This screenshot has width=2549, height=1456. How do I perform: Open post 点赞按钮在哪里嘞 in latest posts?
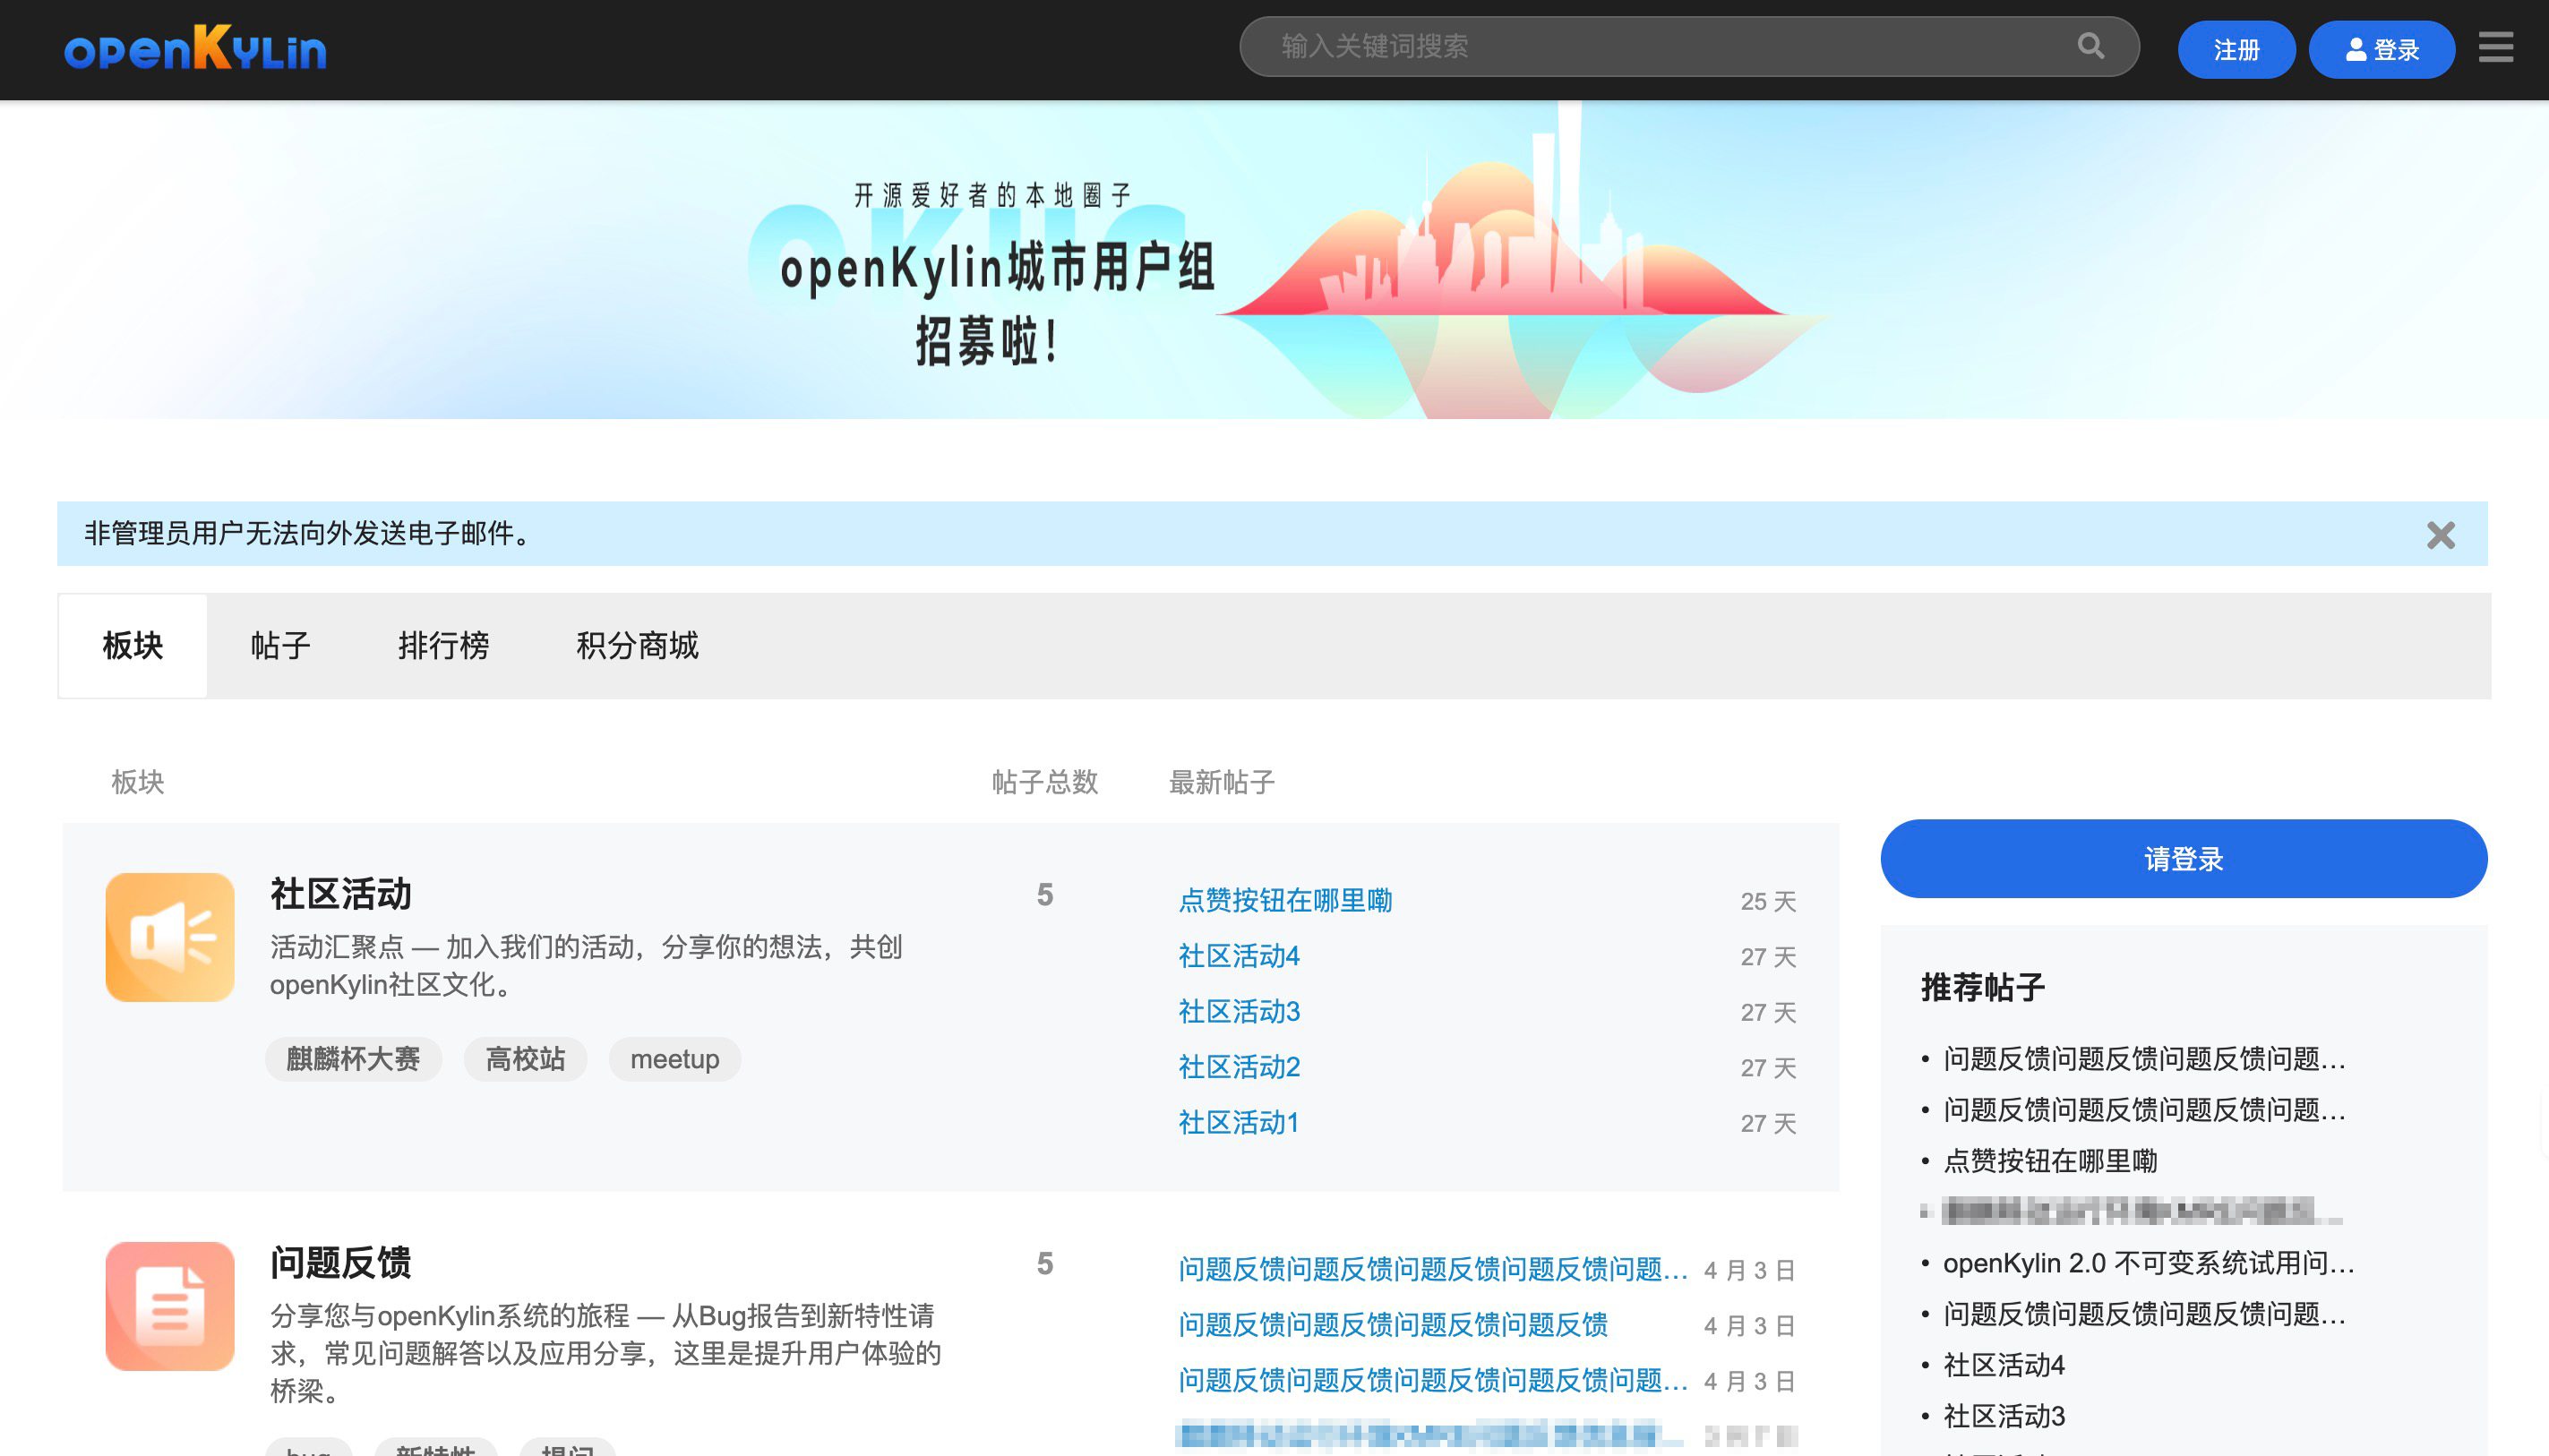click(1285, 900)
